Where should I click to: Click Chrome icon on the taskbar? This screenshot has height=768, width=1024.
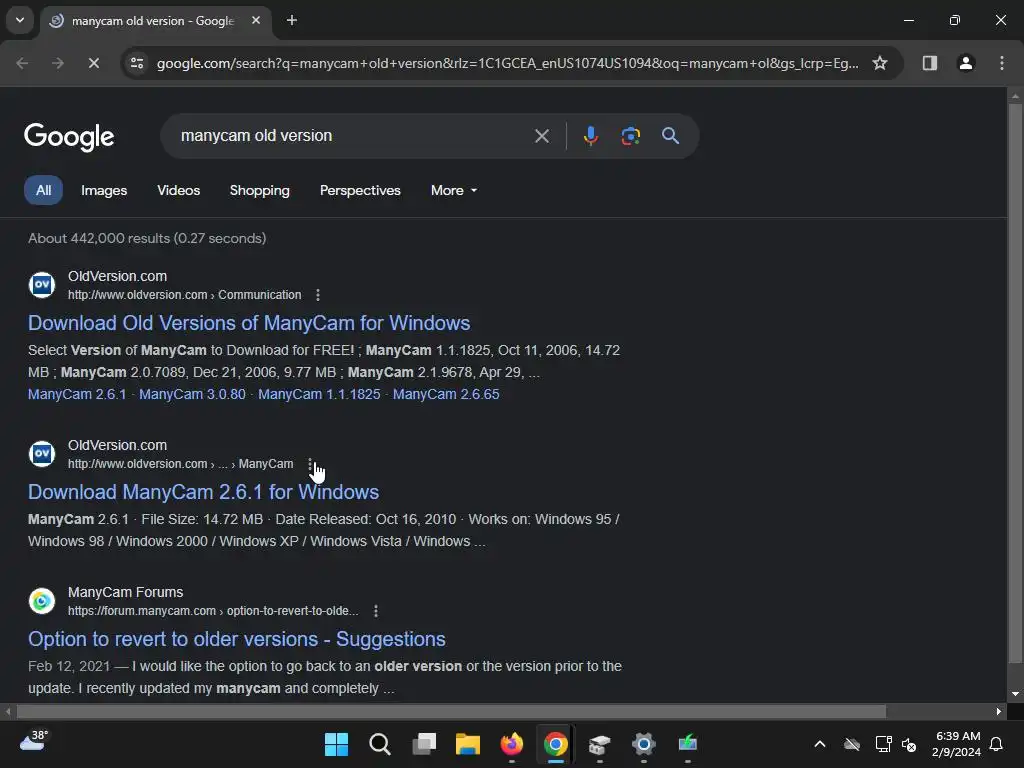point(555,744)
